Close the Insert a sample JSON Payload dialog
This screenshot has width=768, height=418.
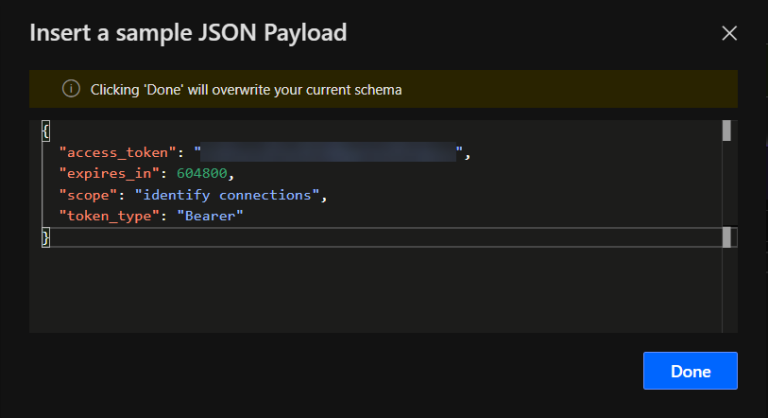pyautogui.click(x=729, y=33)
